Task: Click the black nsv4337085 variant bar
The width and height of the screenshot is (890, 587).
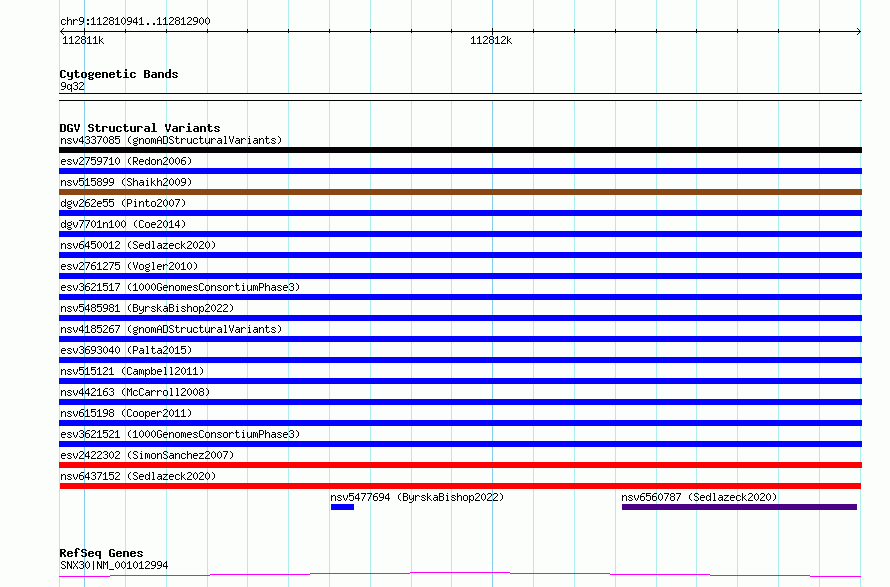Action: tap(460, 150)
